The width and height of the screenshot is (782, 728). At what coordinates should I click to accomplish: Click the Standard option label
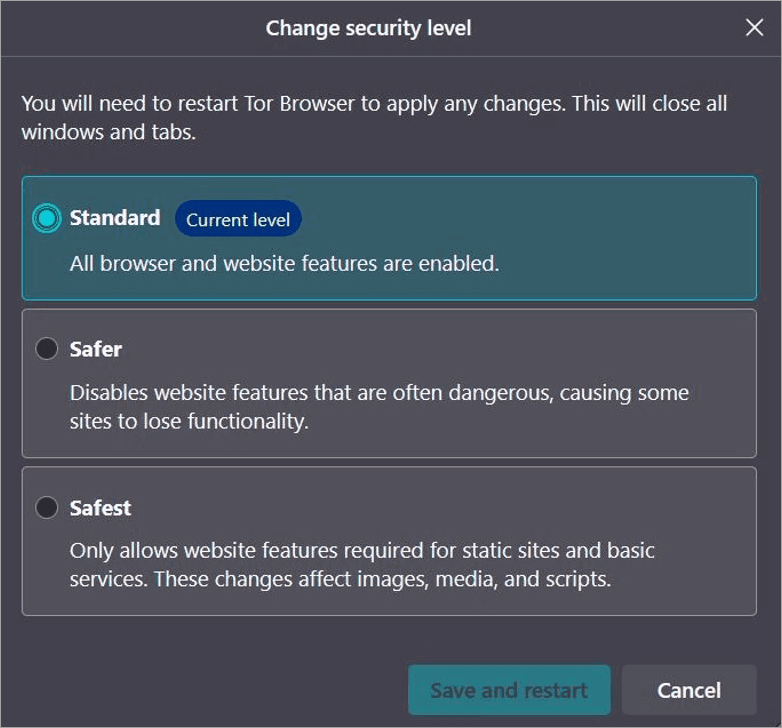pos(115,218)
